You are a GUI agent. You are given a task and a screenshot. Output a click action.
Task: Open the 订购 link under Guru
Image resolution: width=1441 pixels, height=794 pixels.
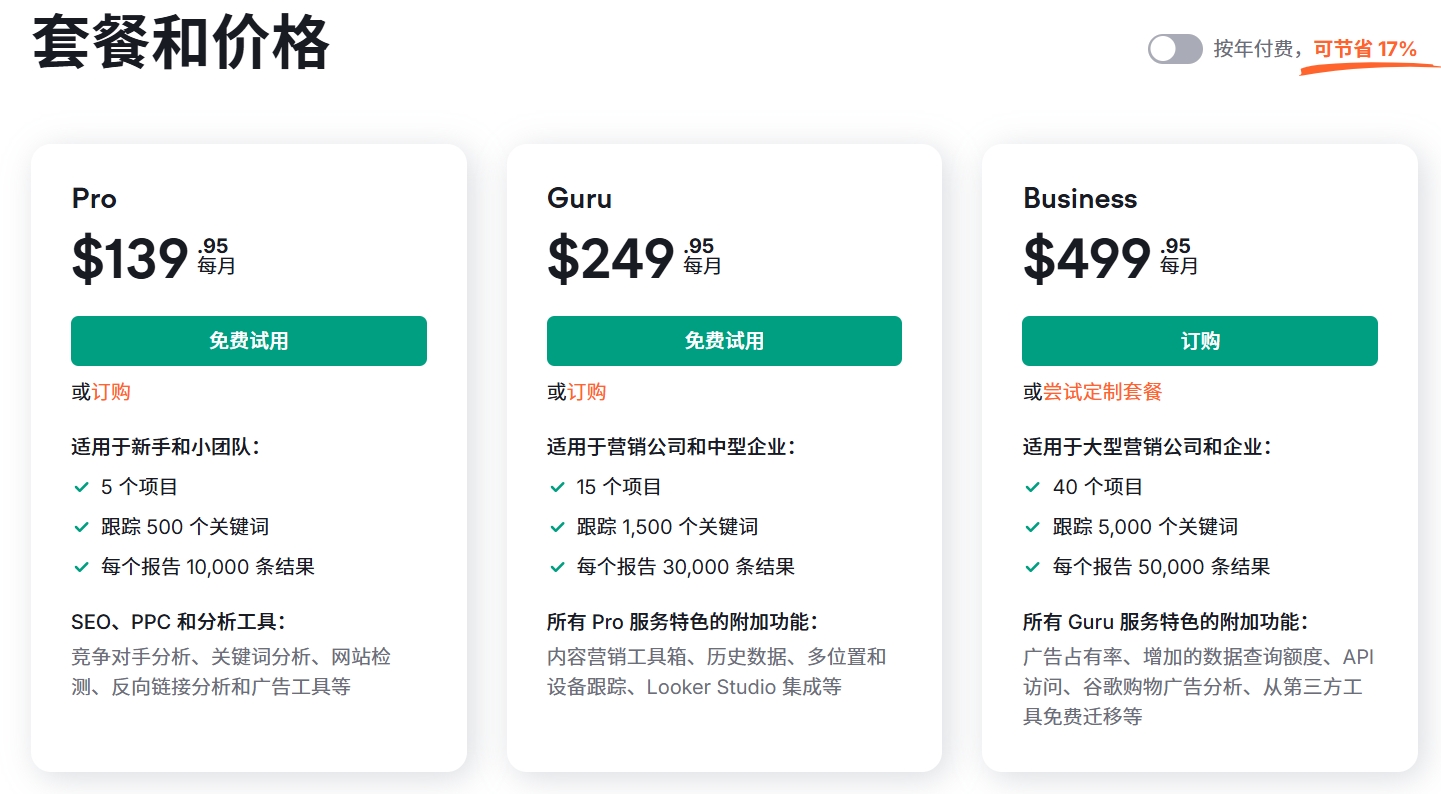(587, 392)
